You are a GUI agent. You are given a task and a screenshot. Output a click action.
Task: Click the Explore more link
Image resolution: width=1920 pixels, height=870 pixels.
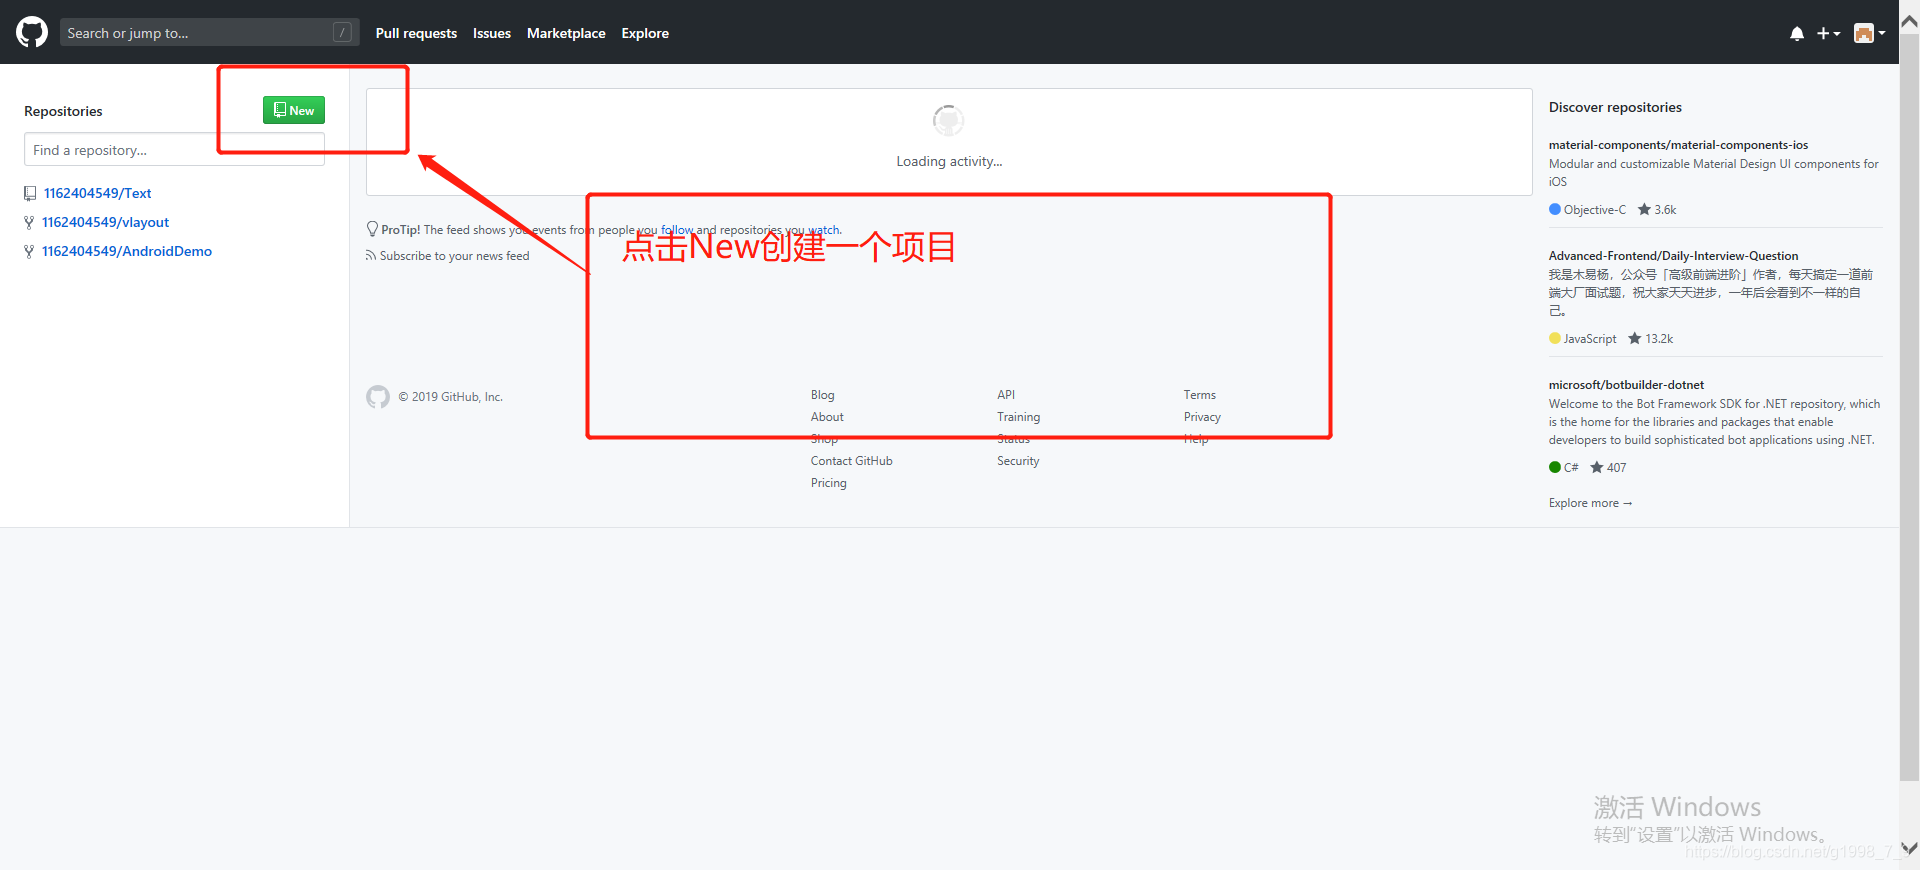pyautogui.click(x=1590, y=503)
